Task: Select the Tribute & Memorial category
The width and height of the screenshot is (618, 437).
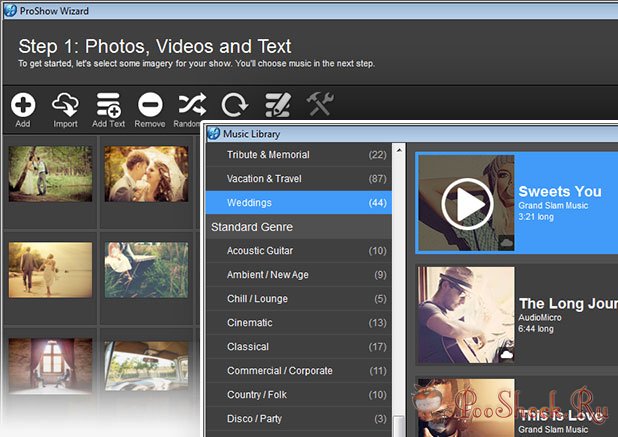Action: 299,154
